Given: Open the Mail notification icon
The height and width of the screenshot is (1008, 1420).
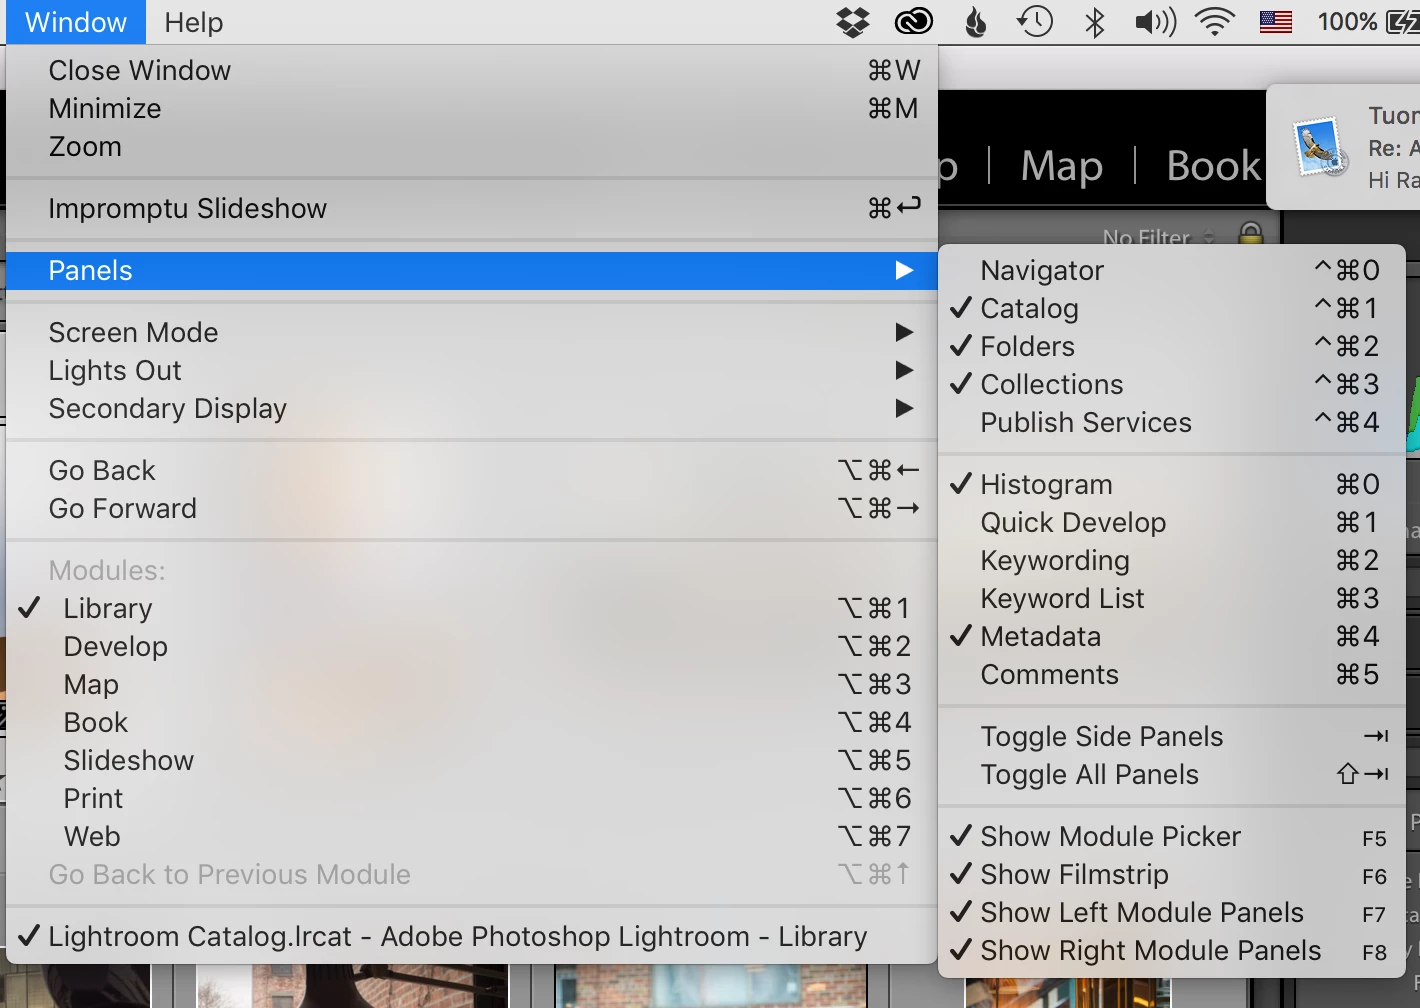Looking at the screenshot, I should 1320,148.
